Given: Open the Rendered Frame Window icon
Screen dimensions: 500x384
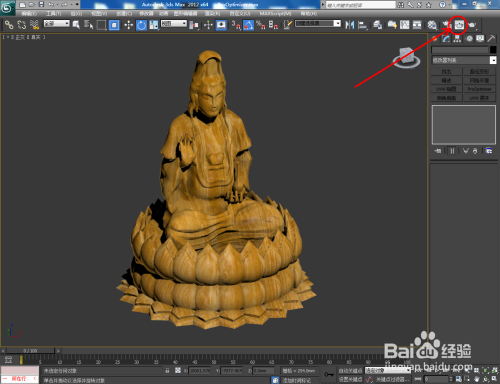Looking at the screenshot, I should click(x=459, y=25).
